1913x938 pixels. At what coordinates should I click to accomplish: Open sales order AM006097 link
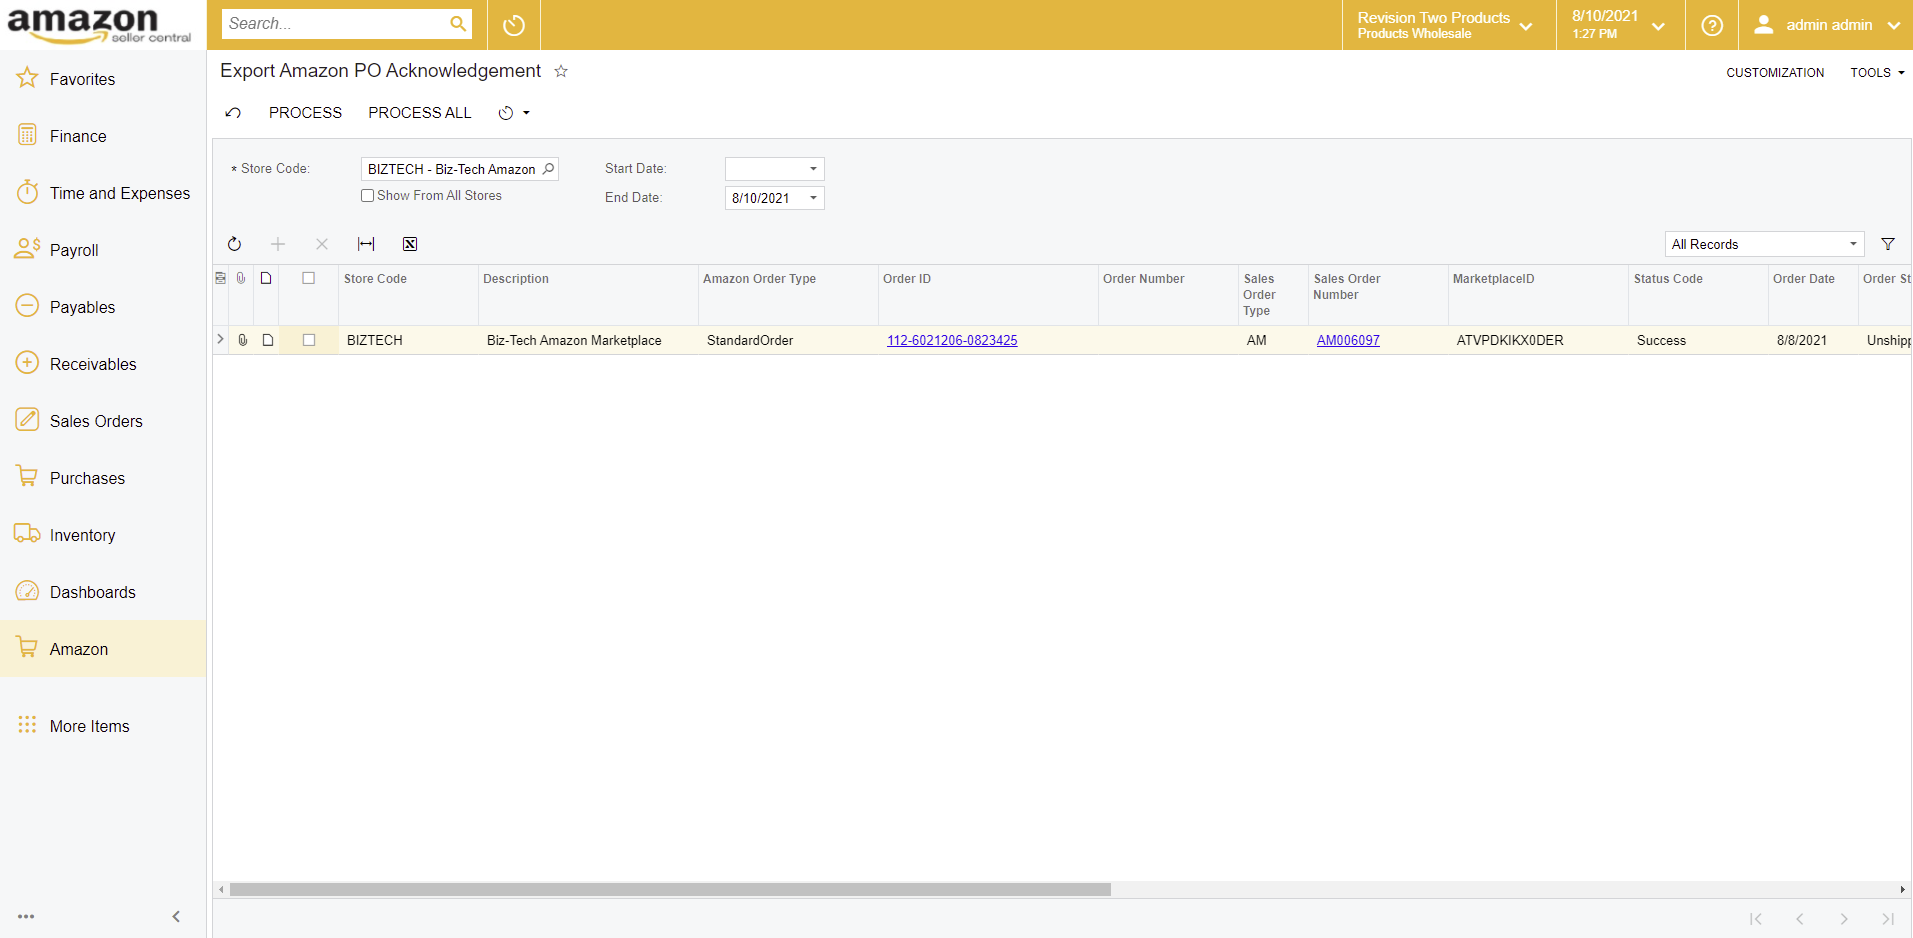pyautogui.click(x=1348, y=340)
